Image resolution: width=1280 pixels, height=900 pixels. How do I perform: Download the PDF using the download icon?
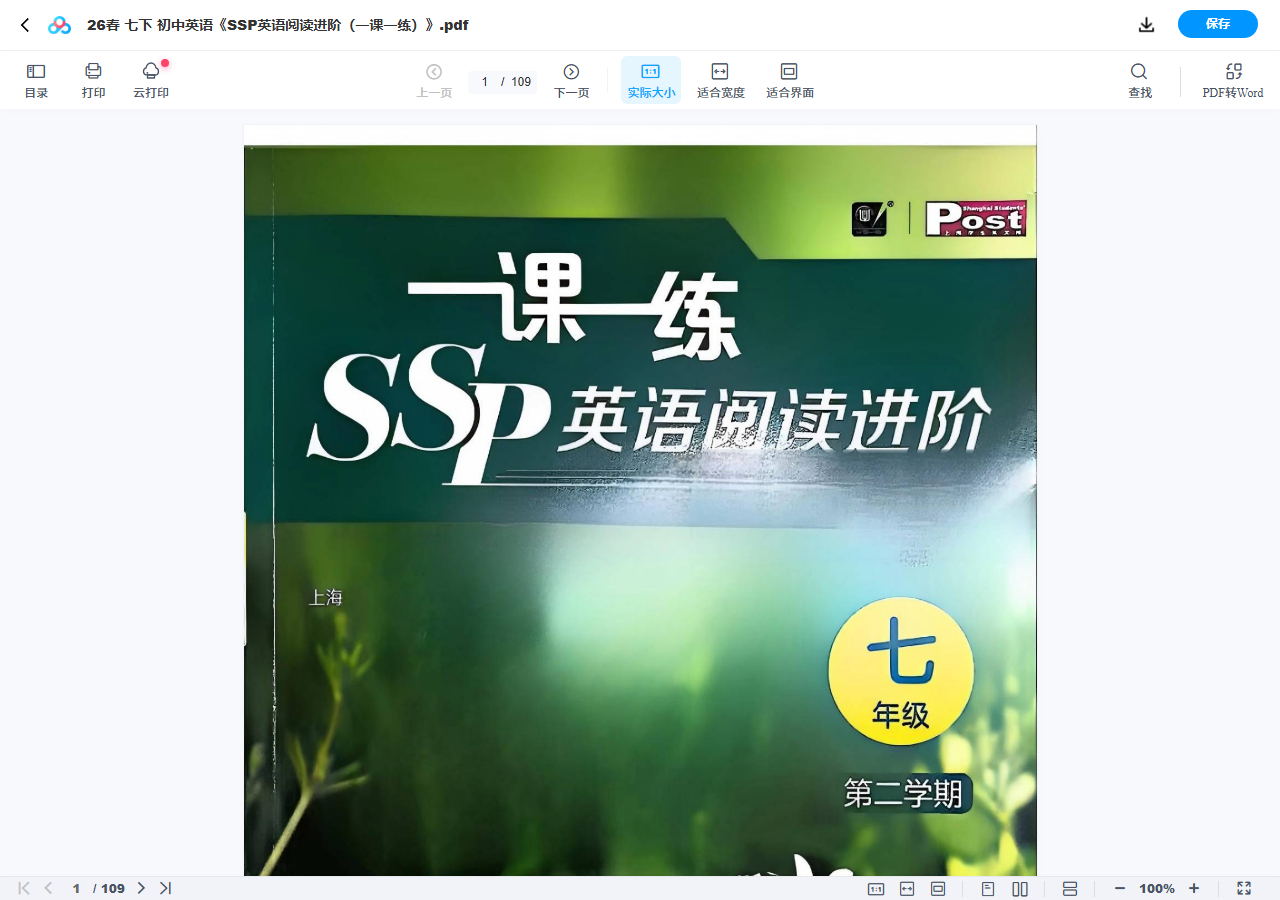click(1147, 25)
